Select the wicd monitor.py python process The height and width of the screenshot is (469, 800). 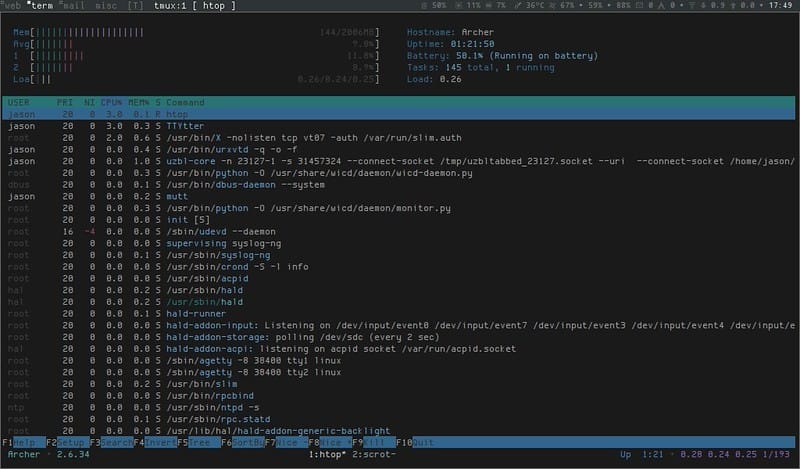398,208
